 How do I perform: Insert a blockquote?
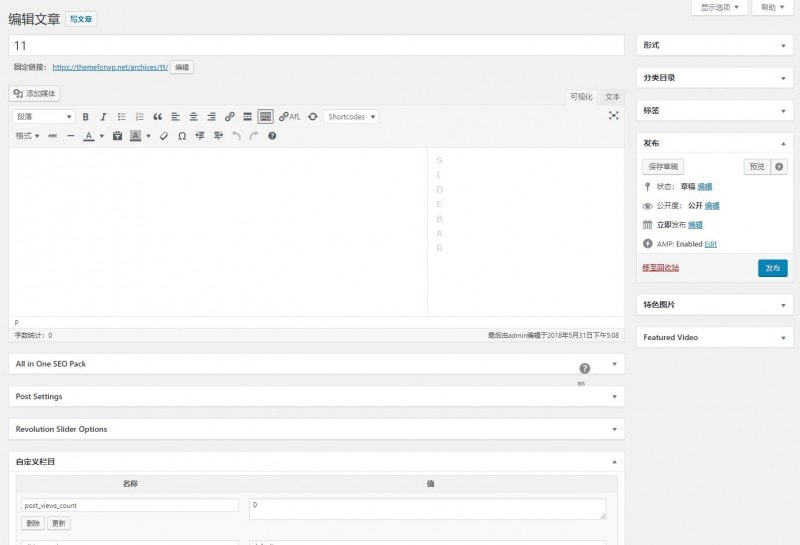click(x=157, y=117)
